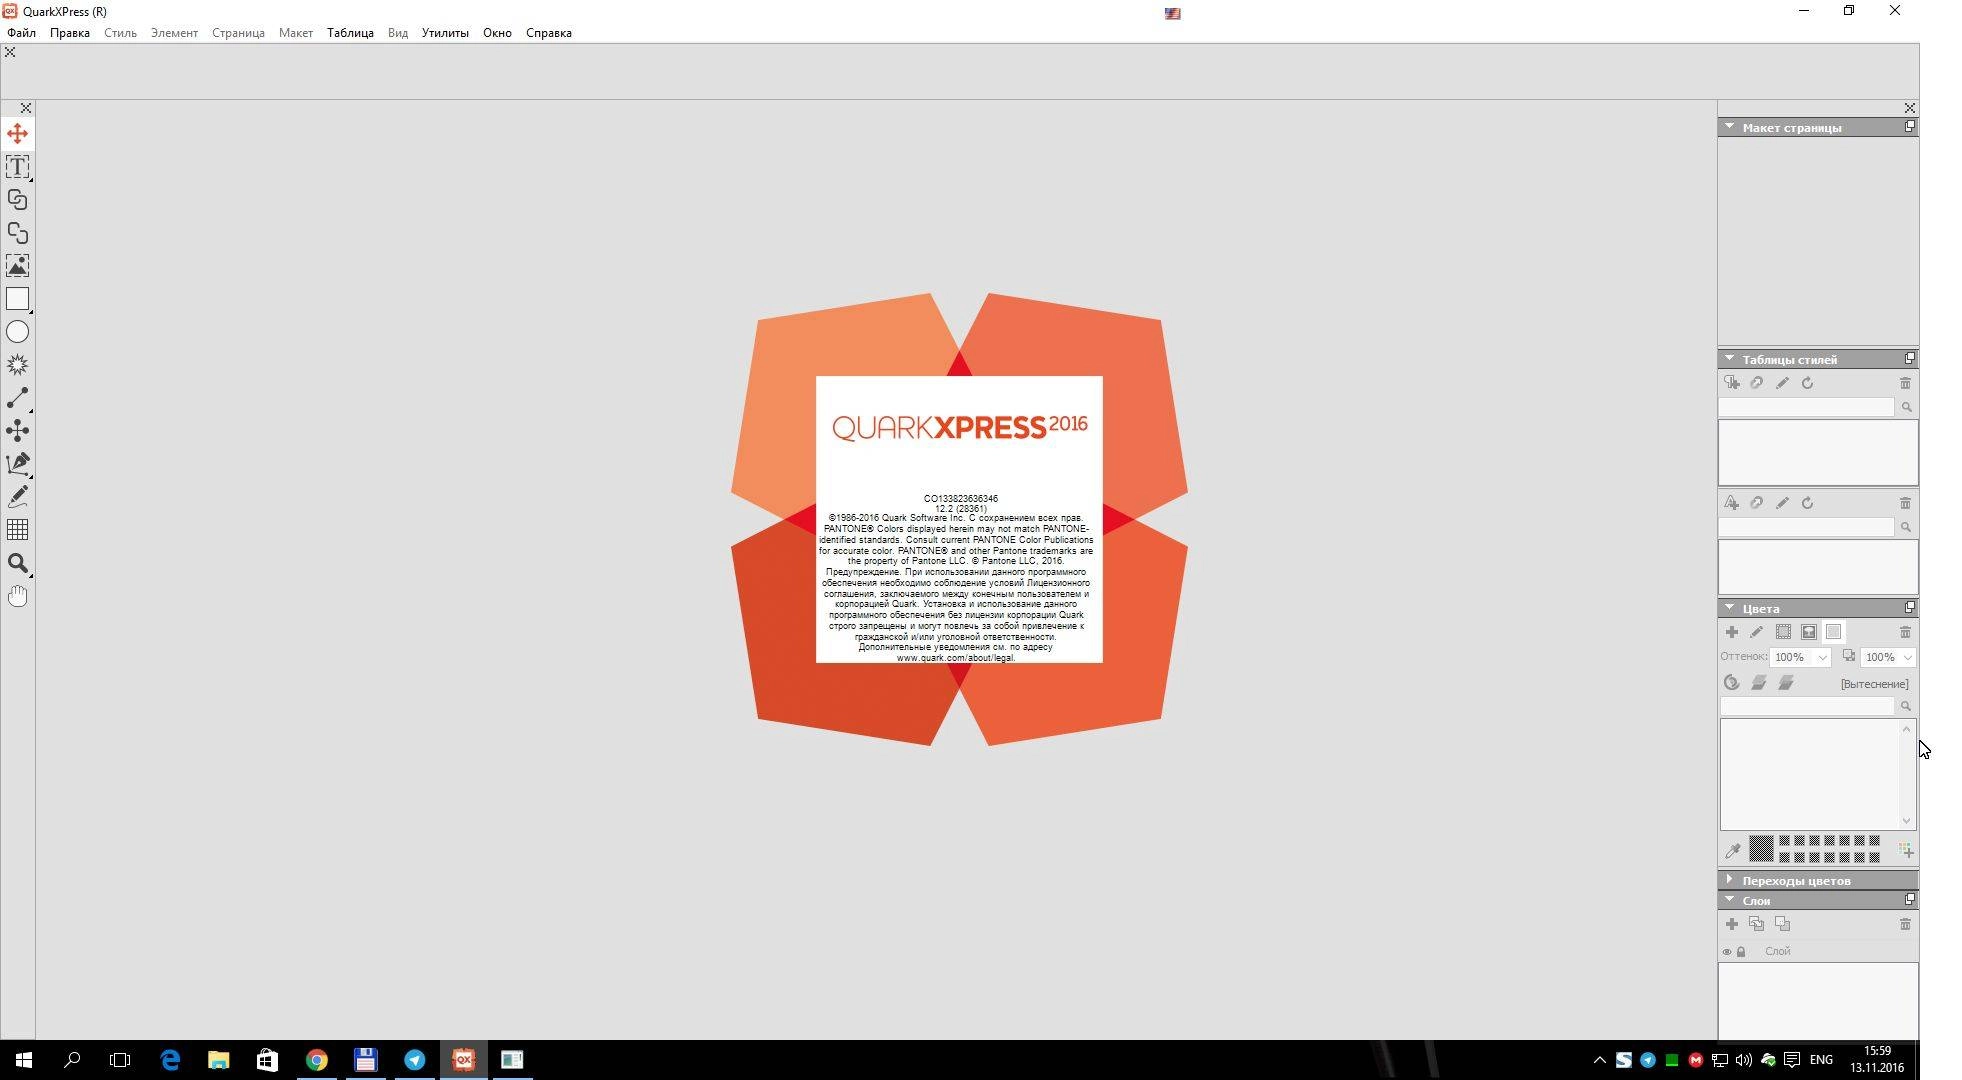Select the Item (move) tool
The image size is (1962, 1080).
point(17,134)
